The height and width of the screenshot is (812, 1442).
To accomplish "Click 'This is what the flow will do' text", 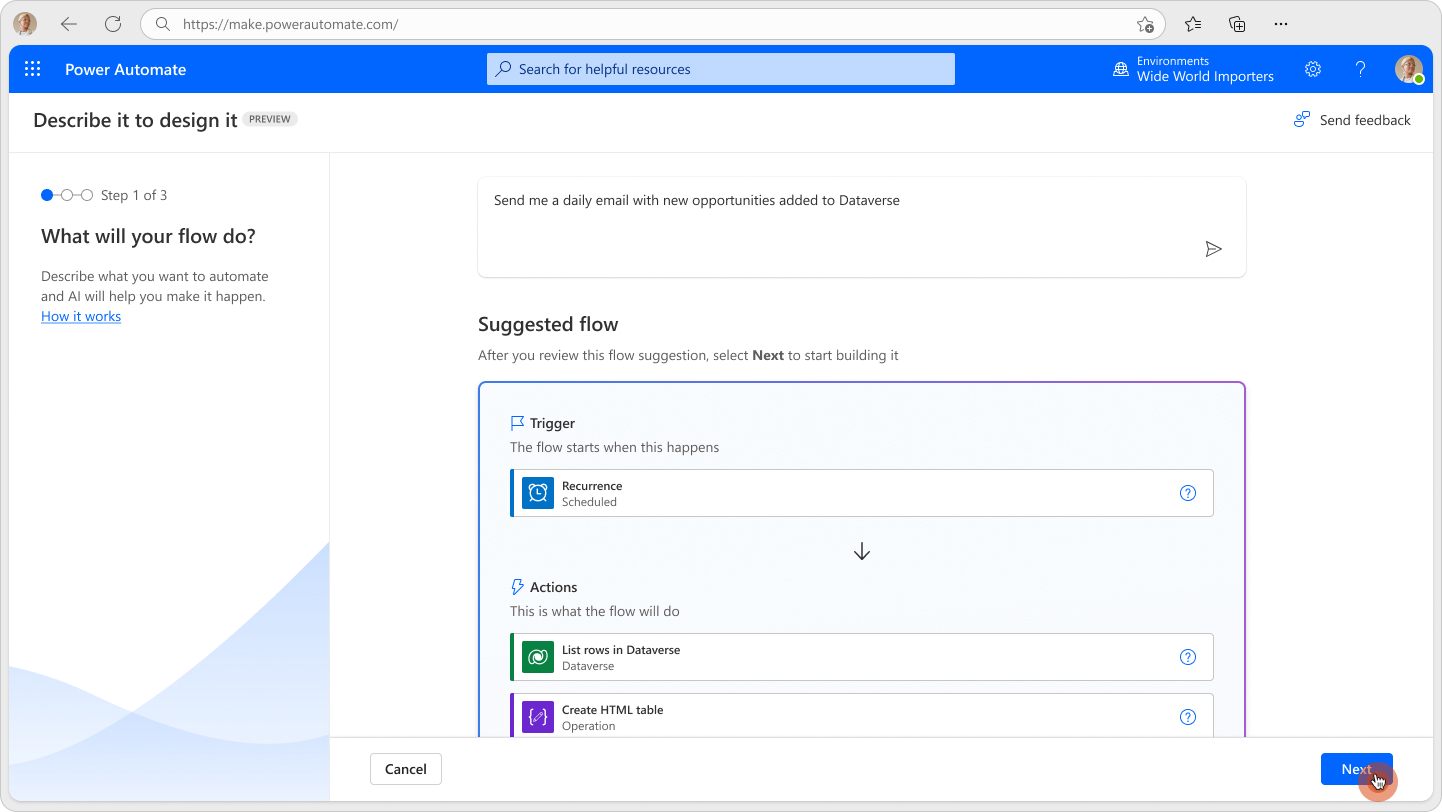I will pyautogui.click(x=595, y=611).
